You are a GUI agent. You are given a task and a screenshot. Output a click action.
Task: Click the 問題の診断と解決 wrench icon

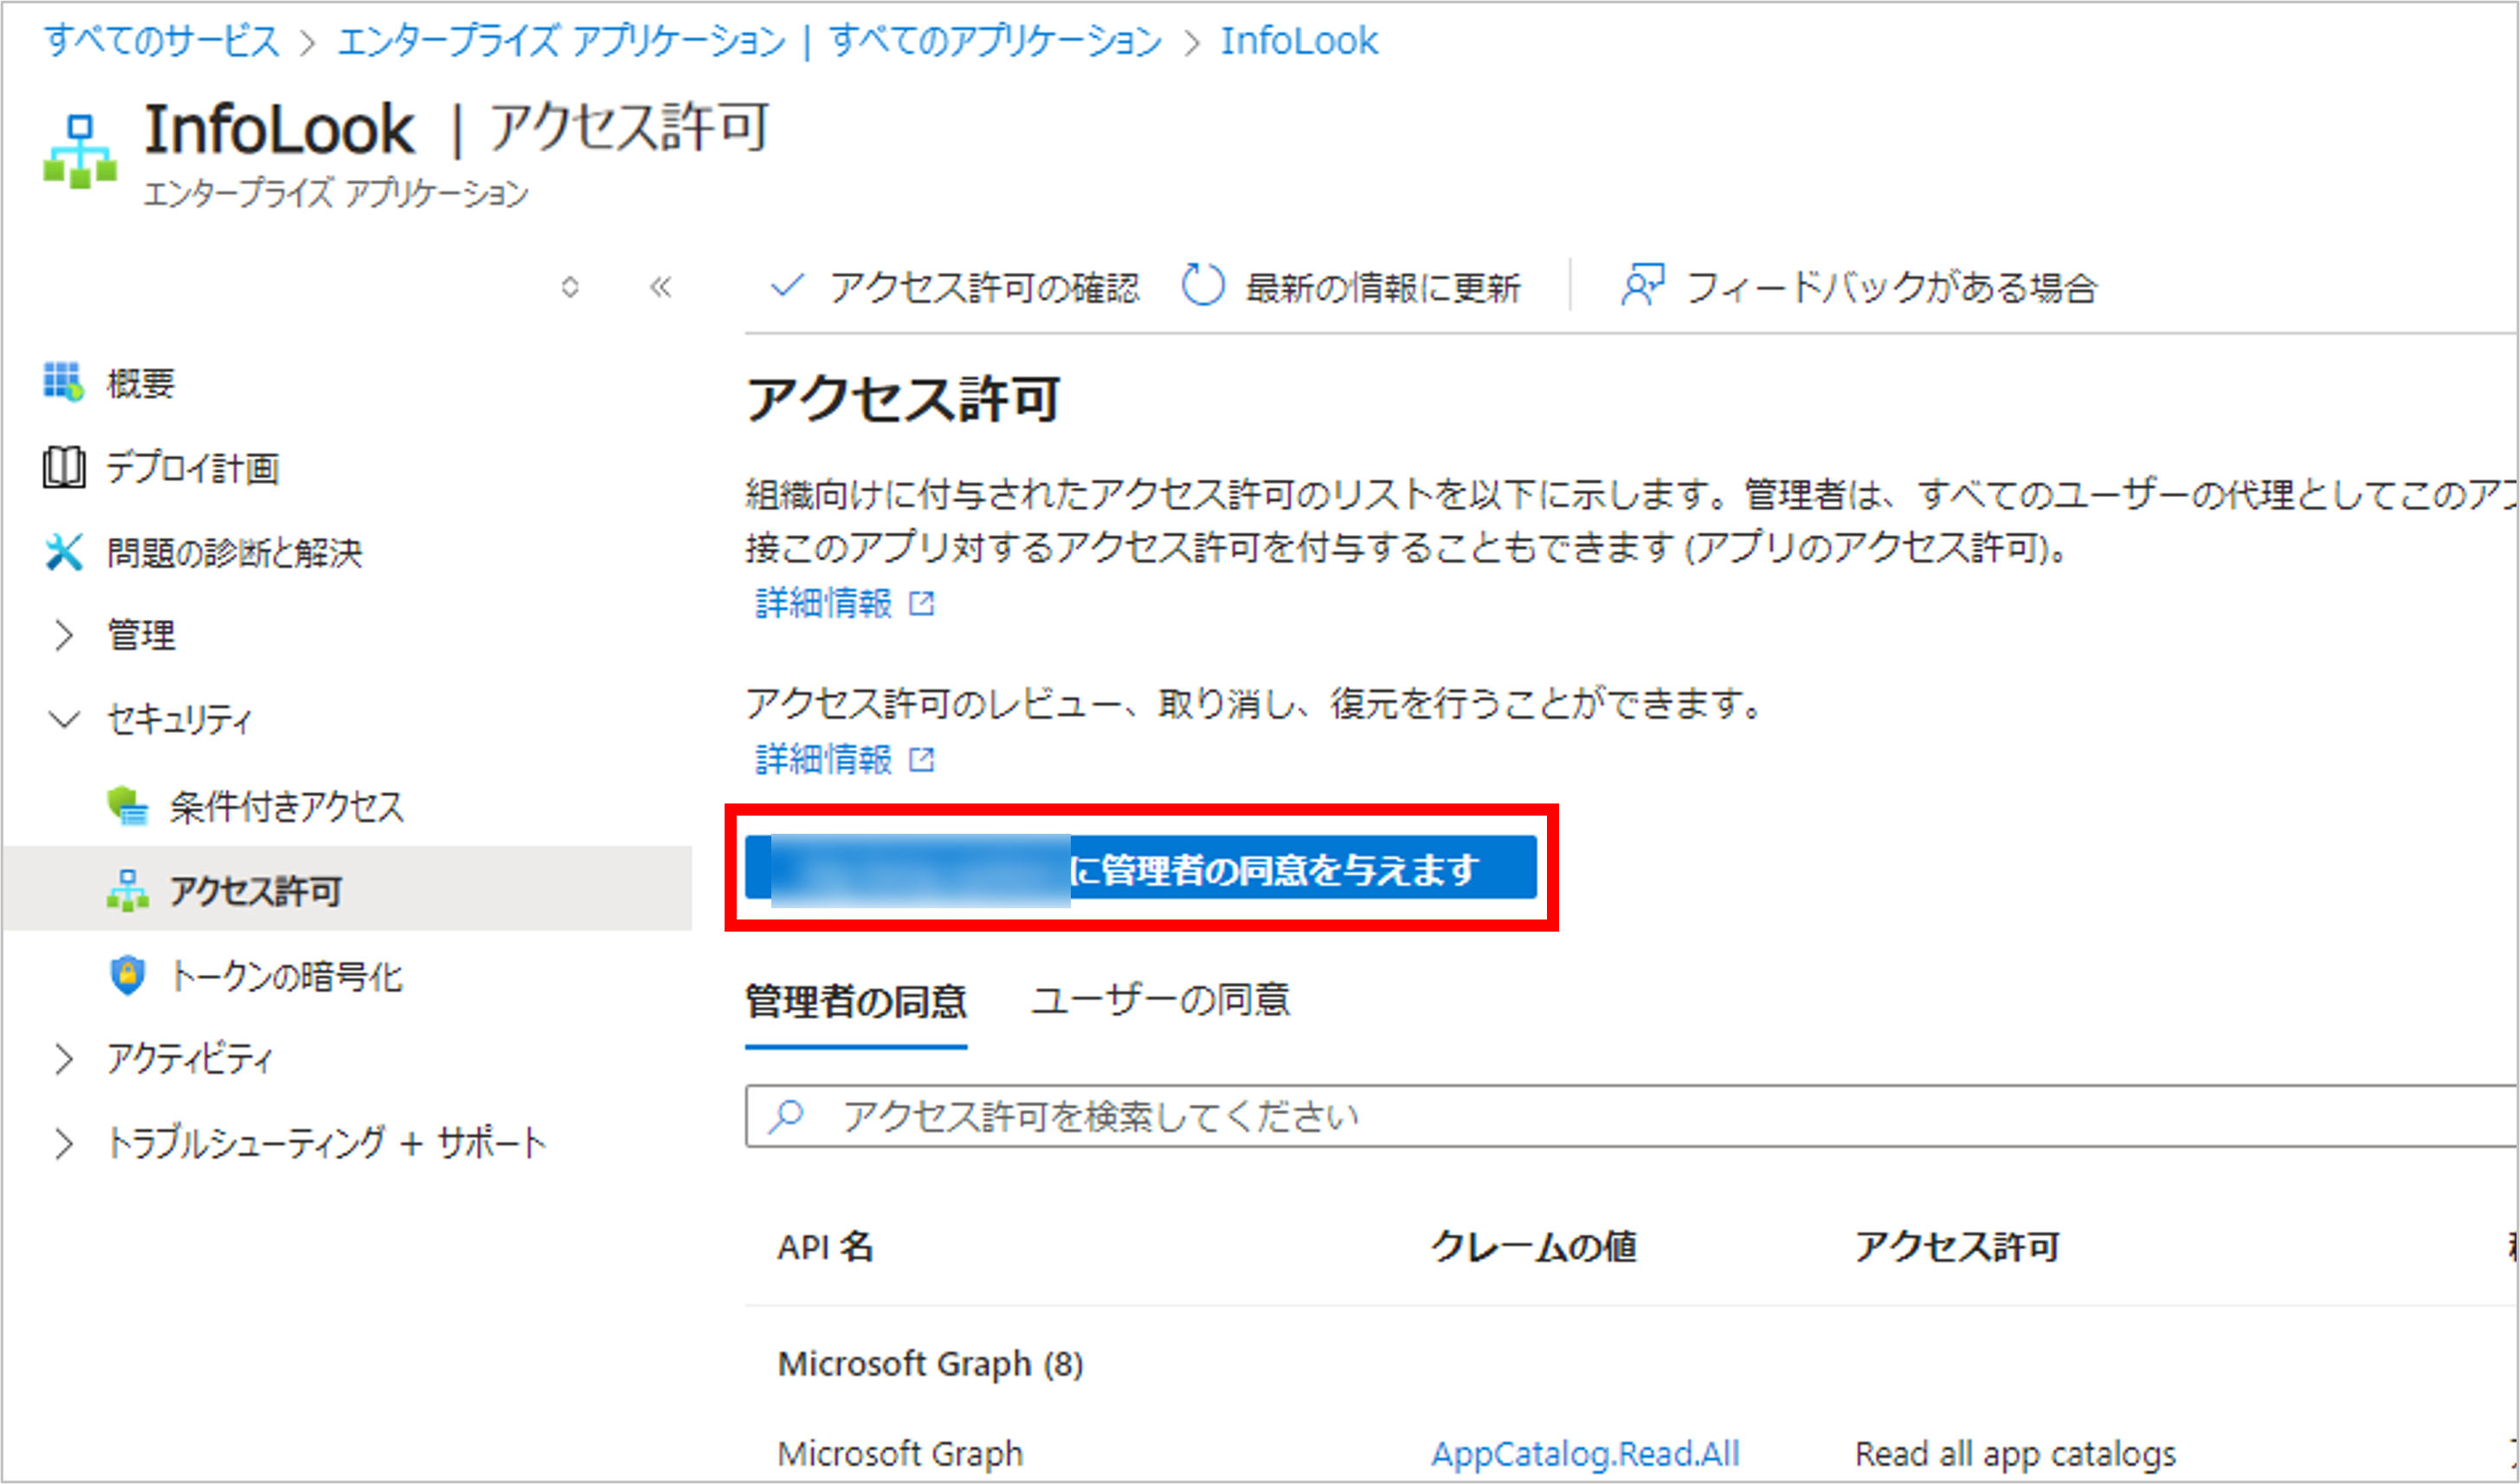tap(63, 551)
